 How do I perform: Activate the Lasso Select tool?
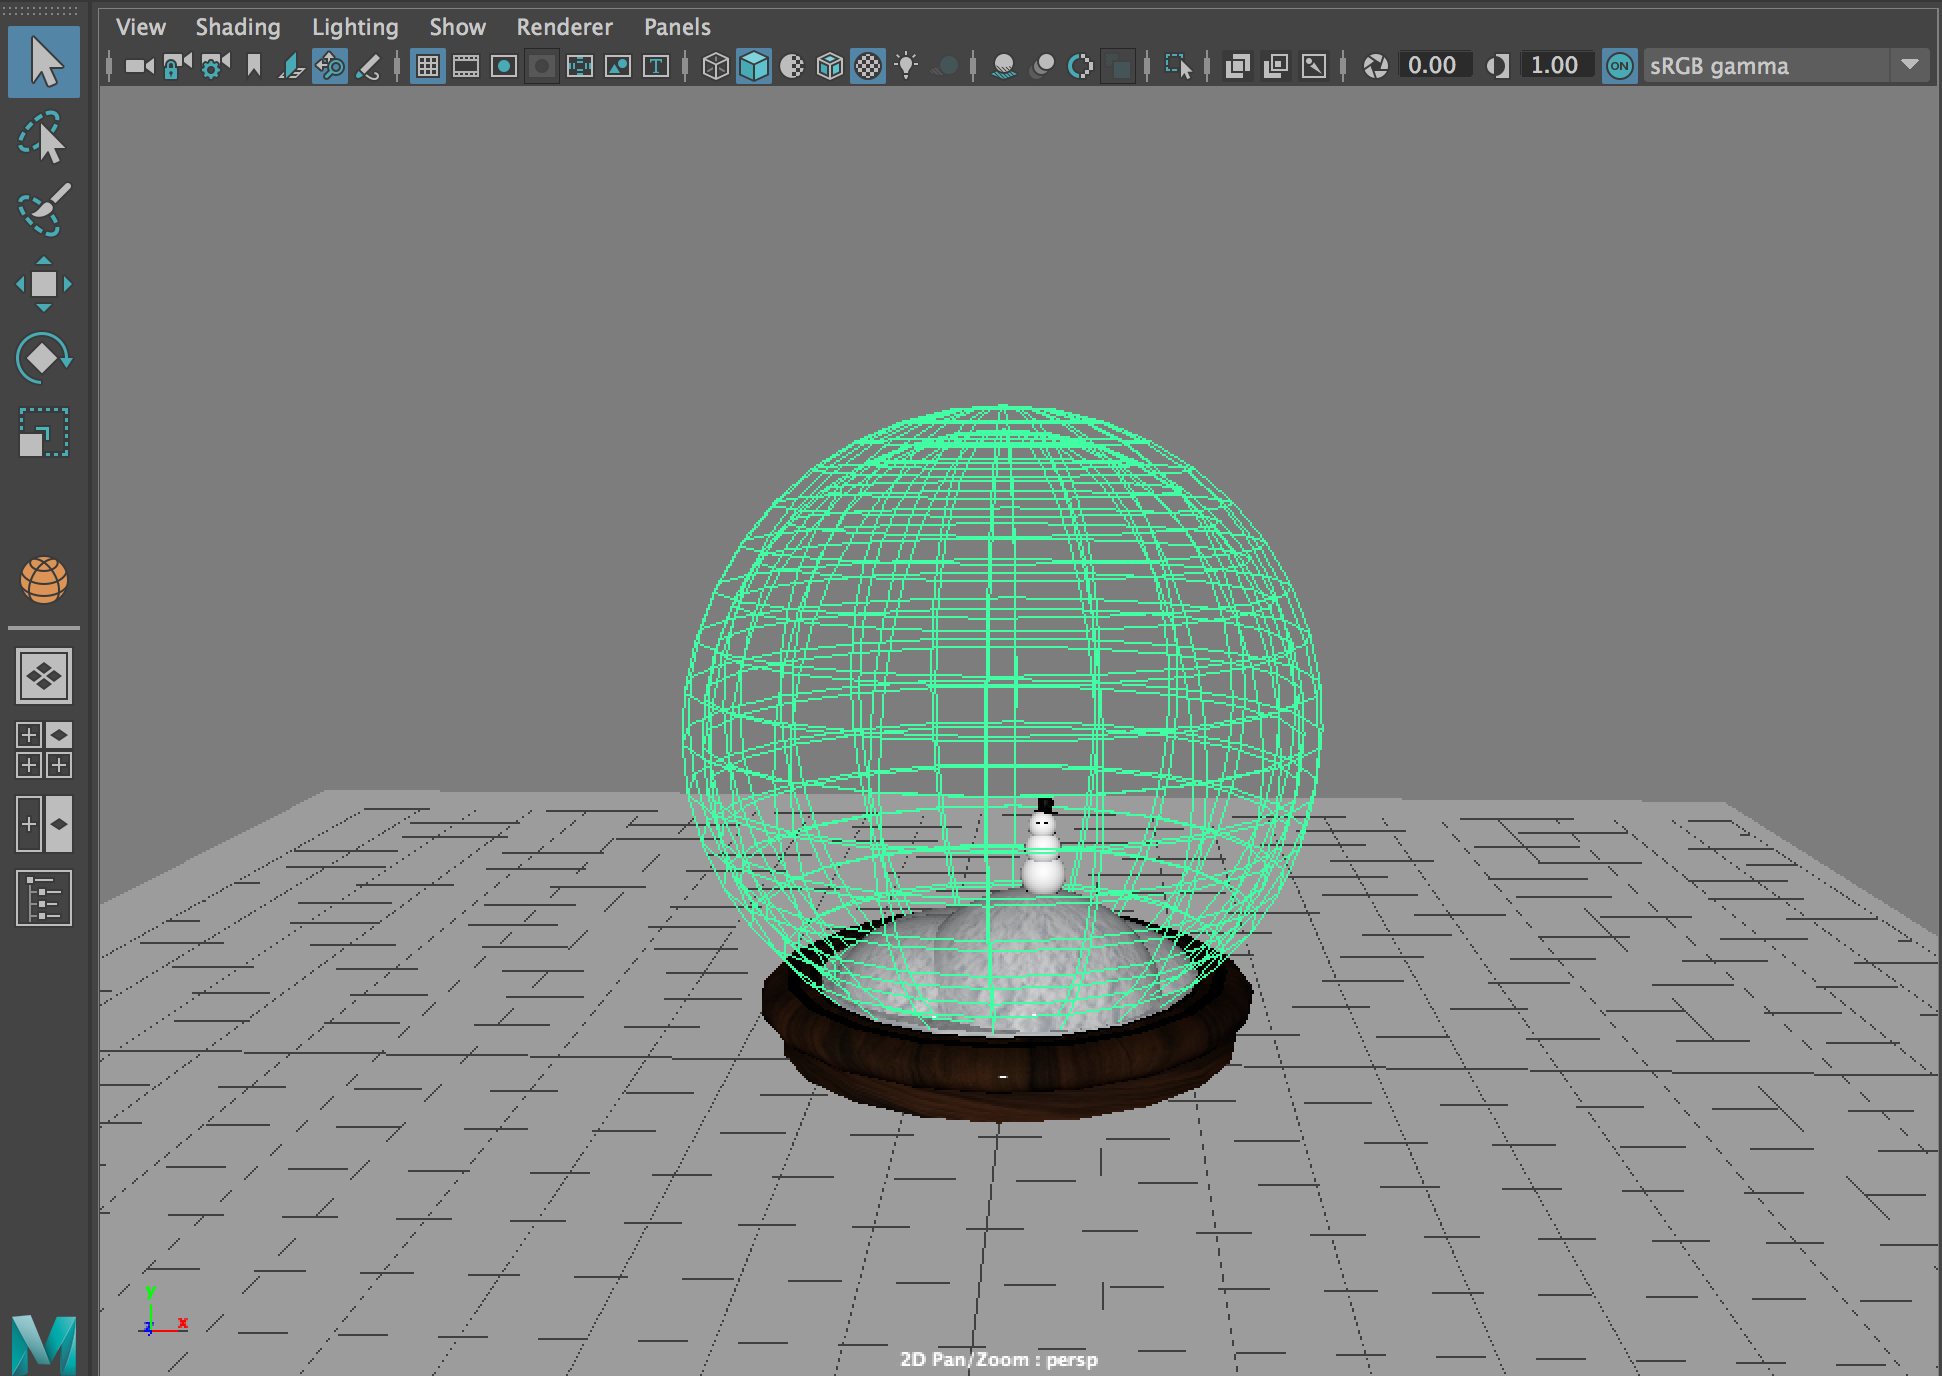click(x=42, y=137)
